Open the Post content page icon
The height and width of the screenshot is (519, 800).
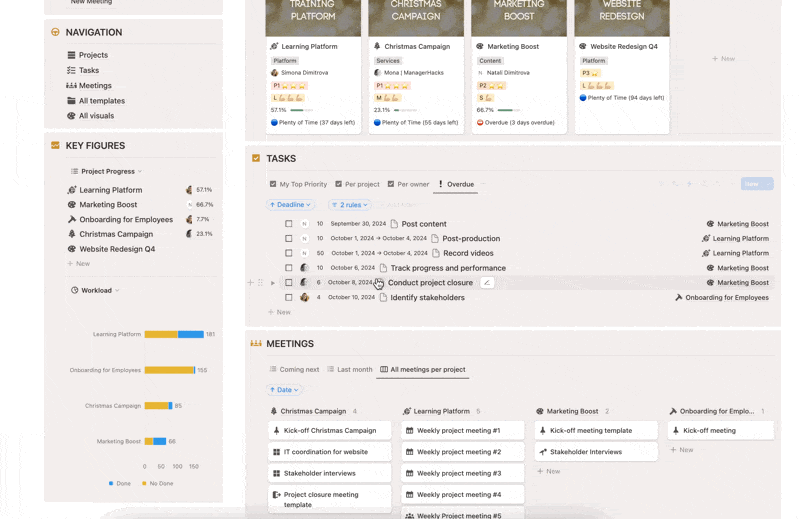tap(394, 224)
